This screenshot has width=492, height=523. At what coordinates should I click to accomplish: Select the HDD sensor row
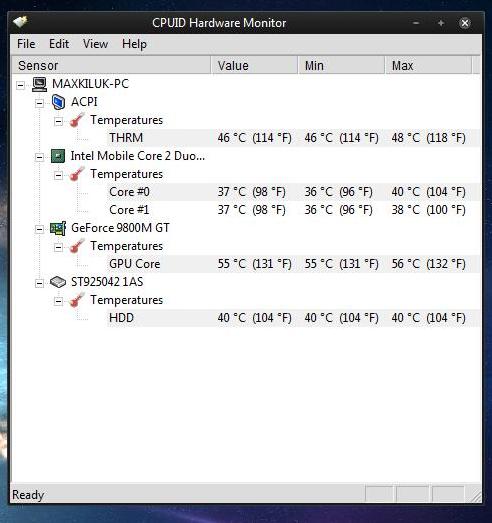point(294,318)
